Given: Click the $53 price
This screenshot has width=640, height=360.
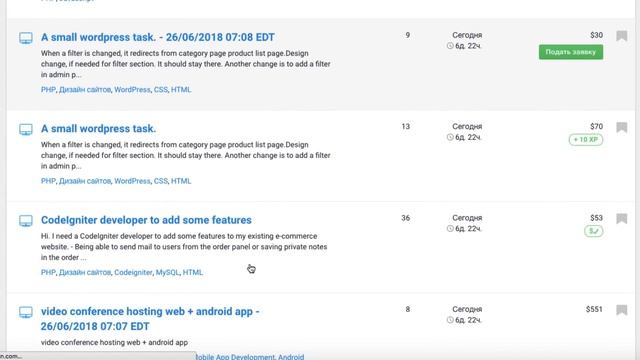Looking at the screenshot, I should 596,218.
